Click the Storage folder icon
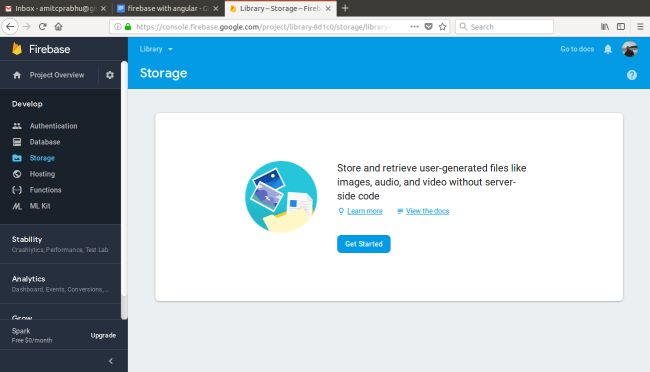 [x=17, y=158]
